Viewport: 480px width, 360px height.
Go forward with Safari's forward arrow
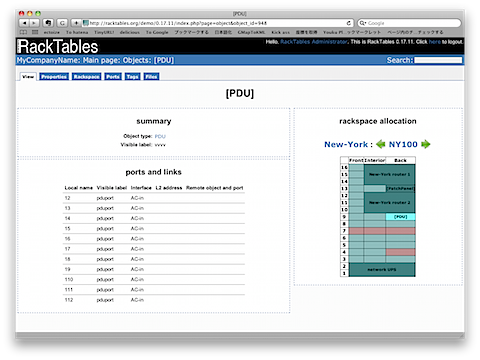point(34,23)
